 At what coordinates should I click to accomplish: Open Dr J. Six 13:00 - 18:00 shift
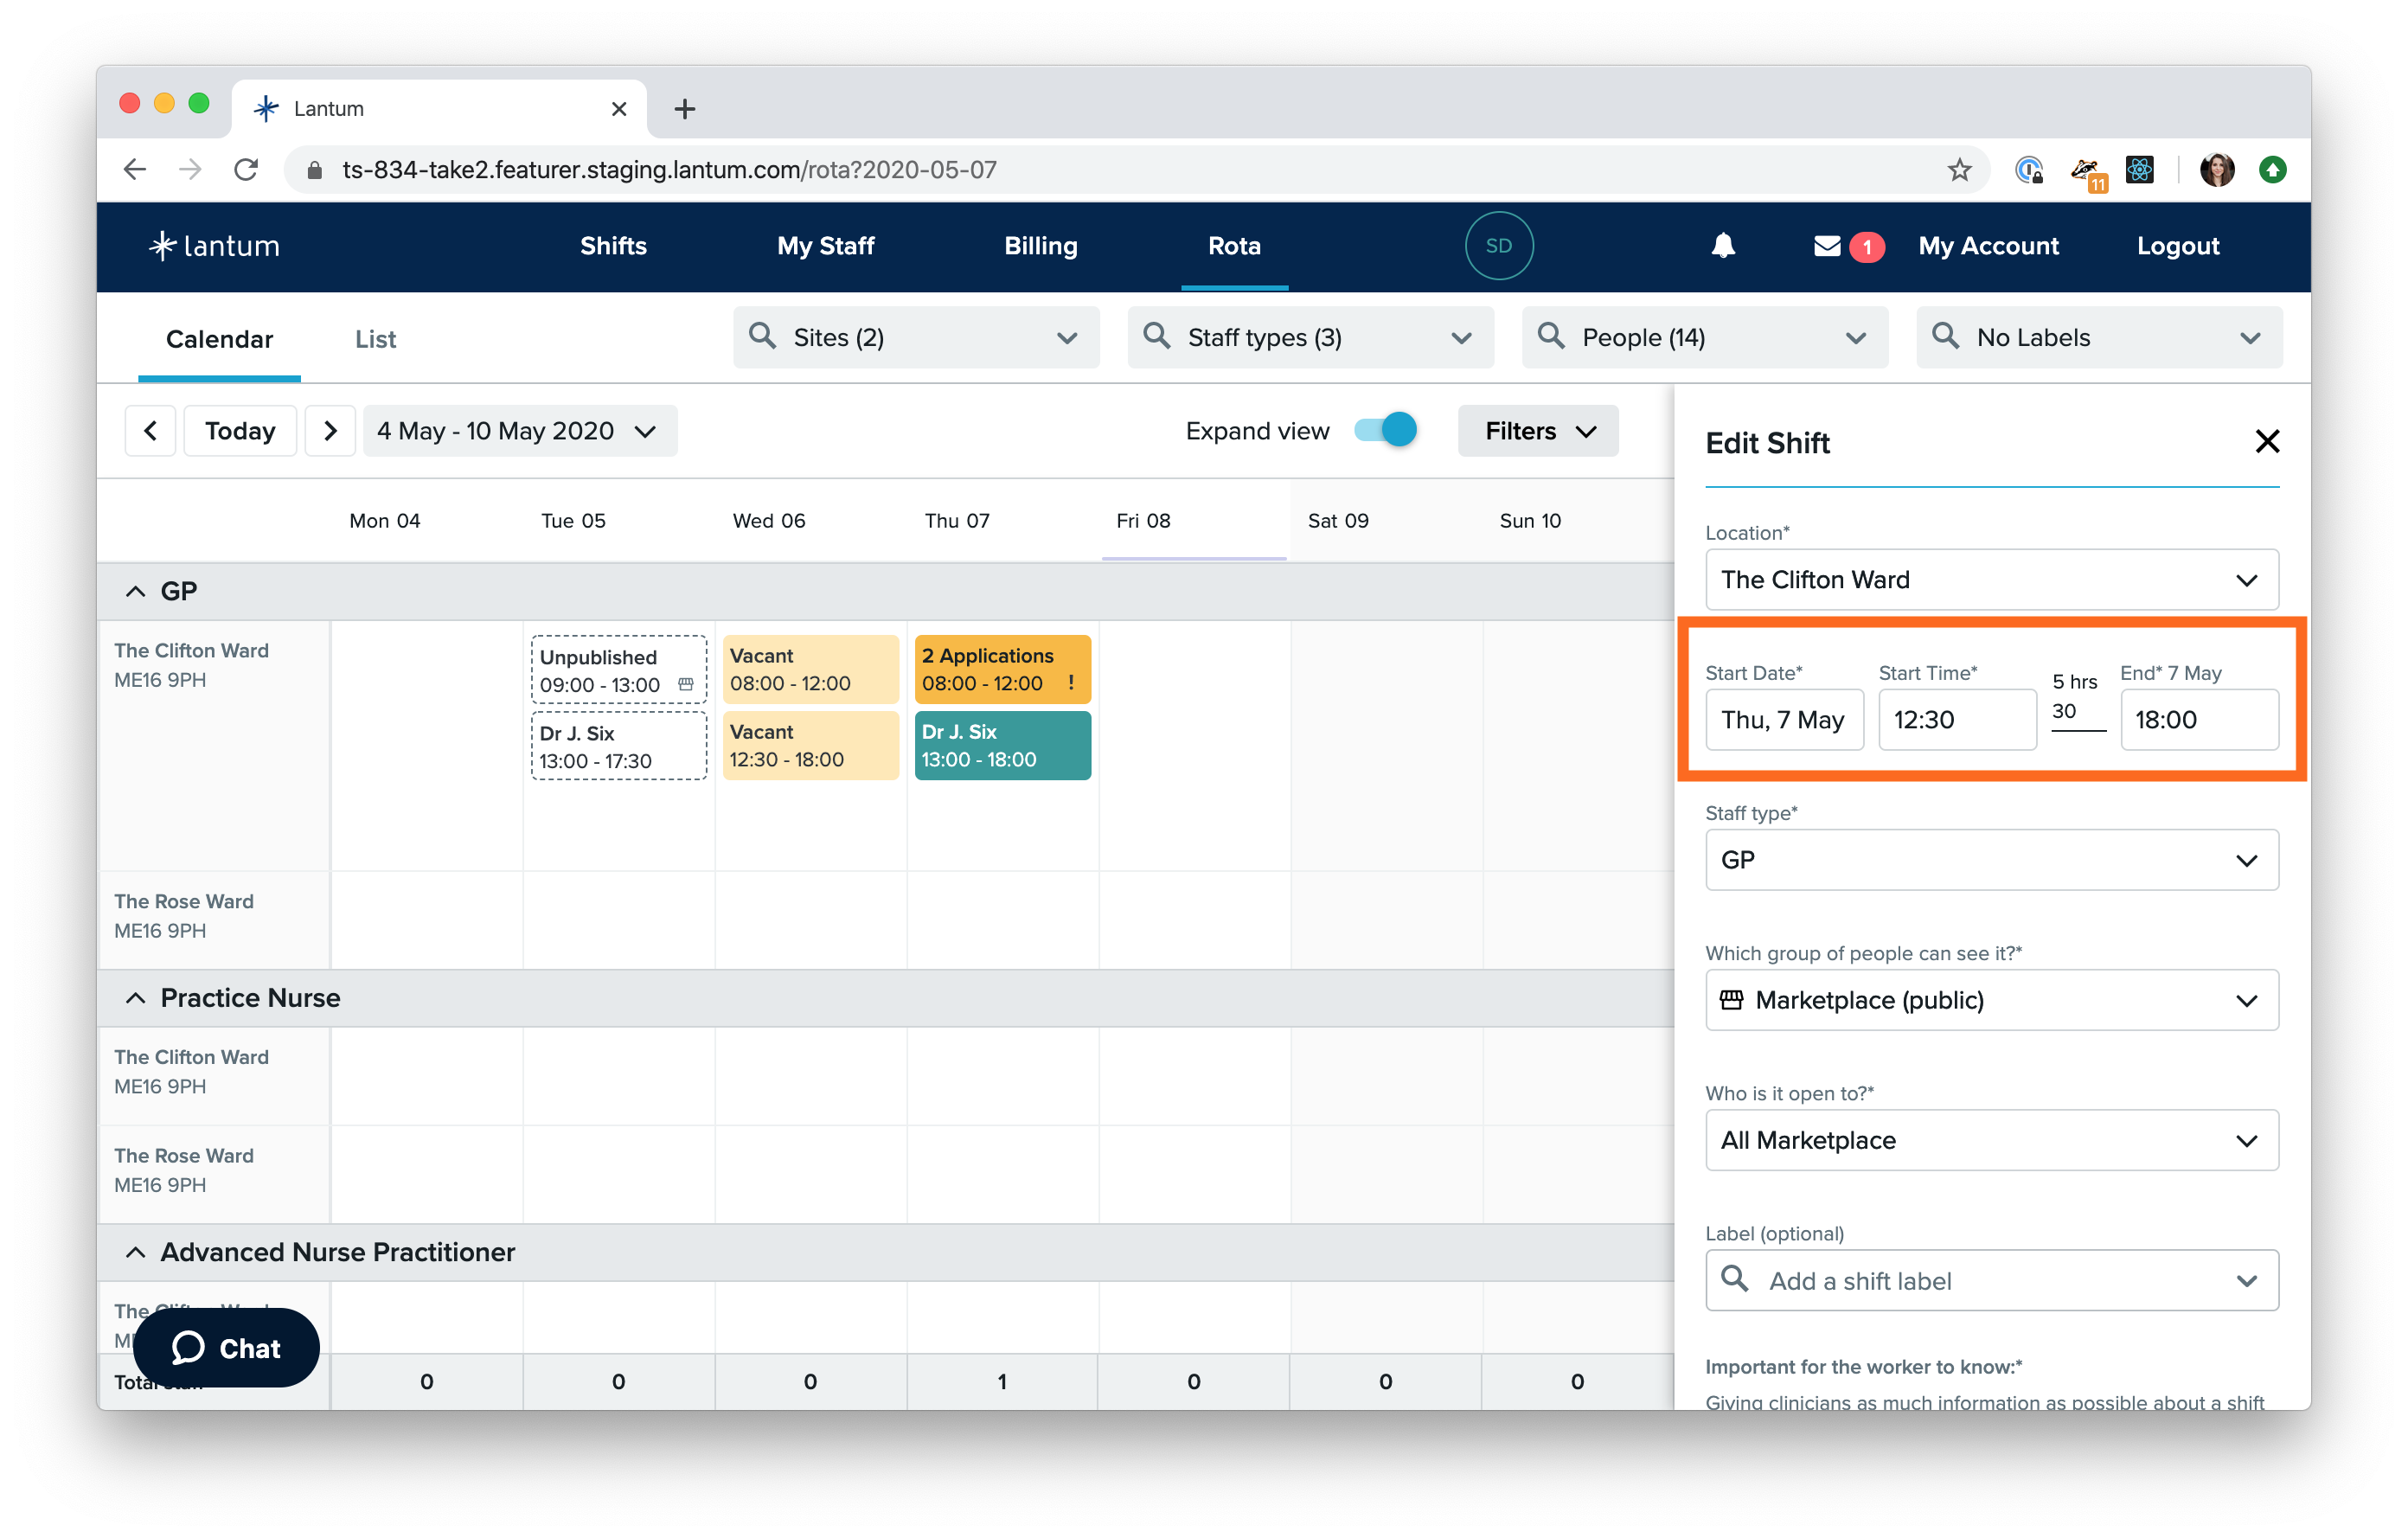[x=1002, y=745]
